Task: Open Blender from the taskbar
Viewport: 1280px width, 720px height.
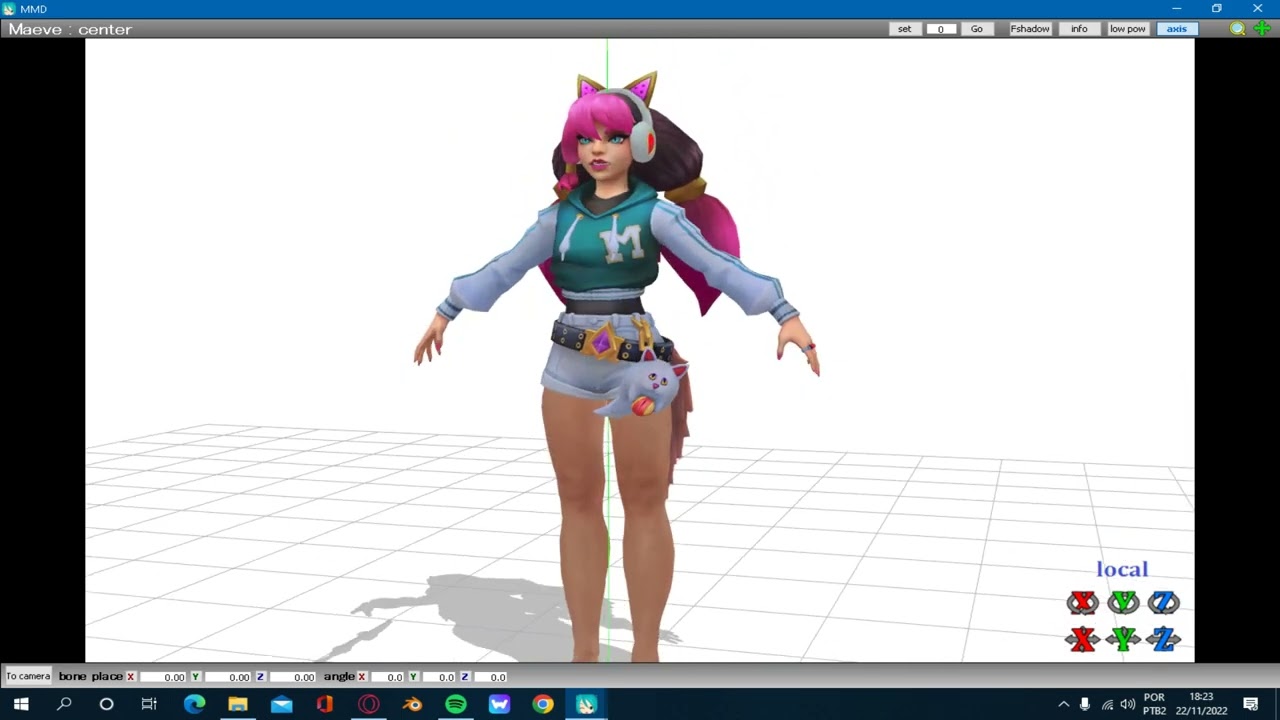Action: 412,705
